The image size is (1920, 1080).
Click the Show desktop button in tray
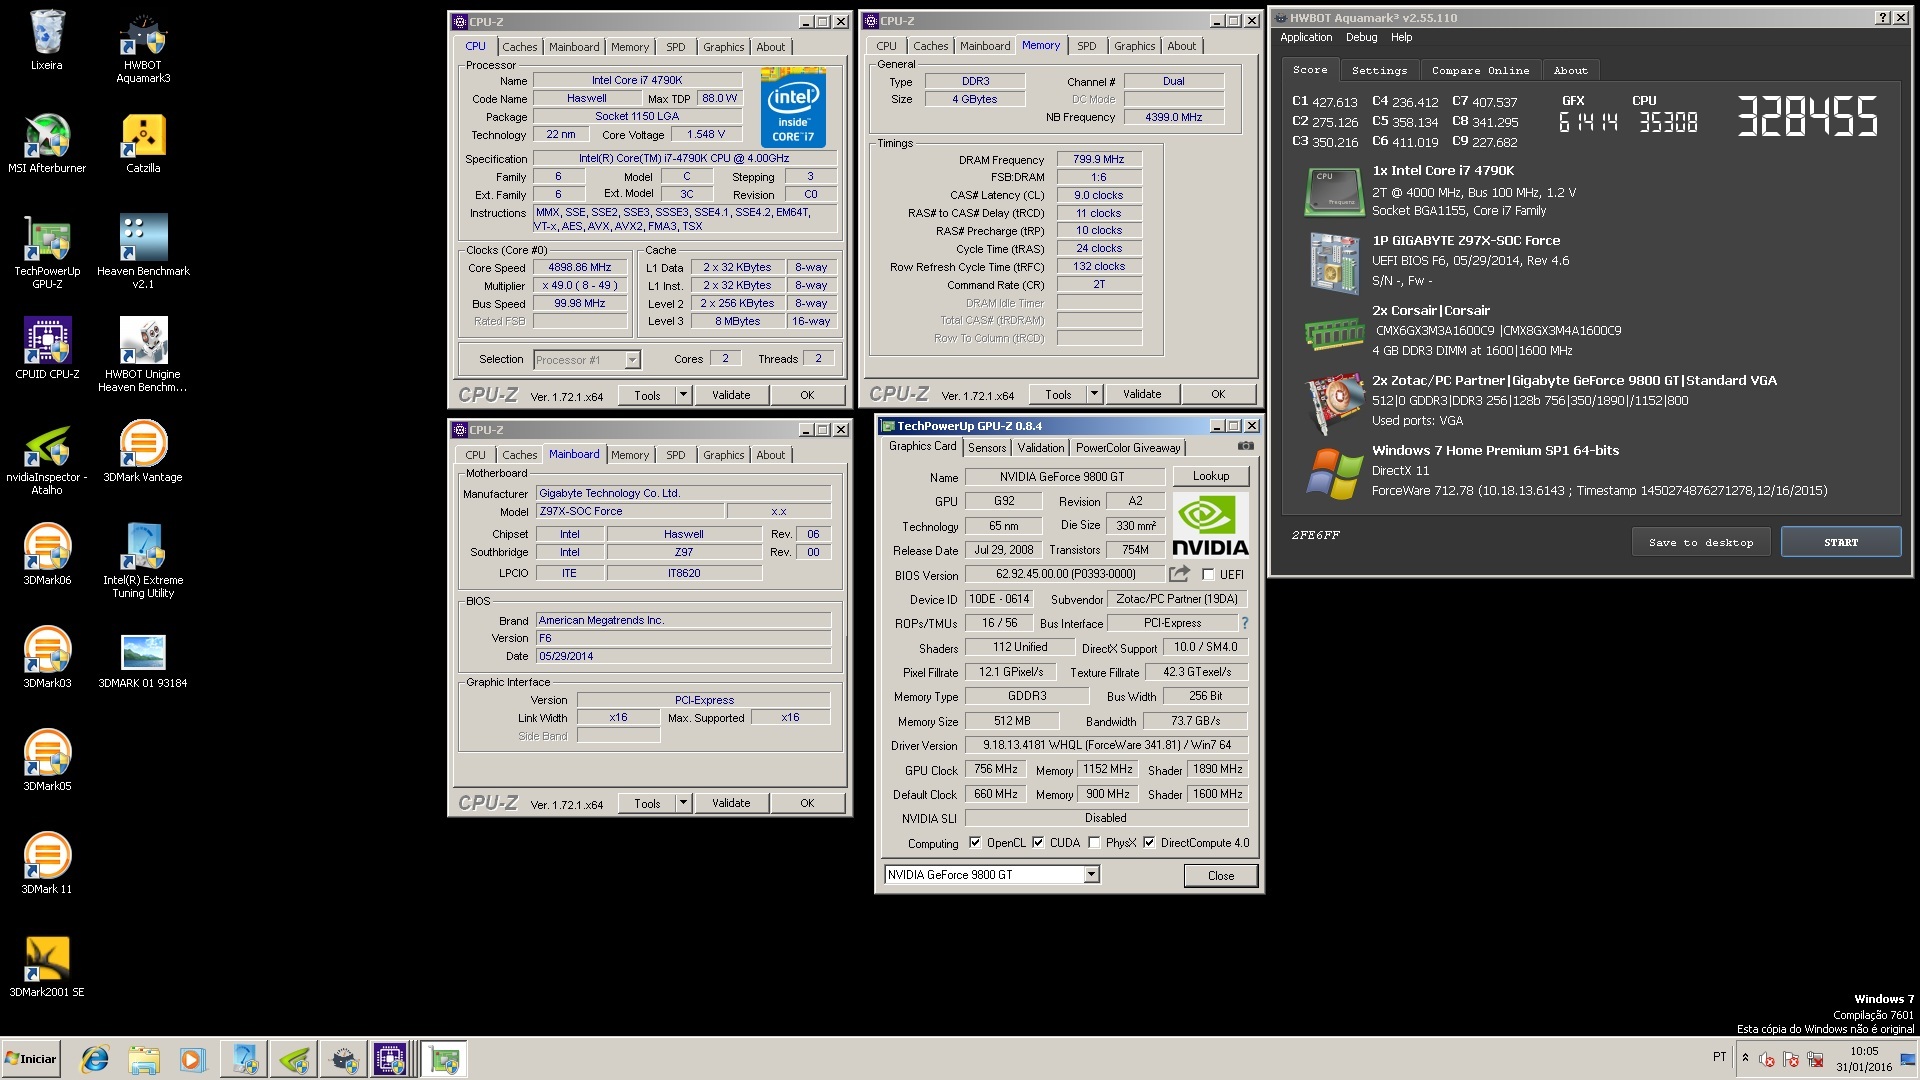pyautogui.click(x=1908, y=1059)
